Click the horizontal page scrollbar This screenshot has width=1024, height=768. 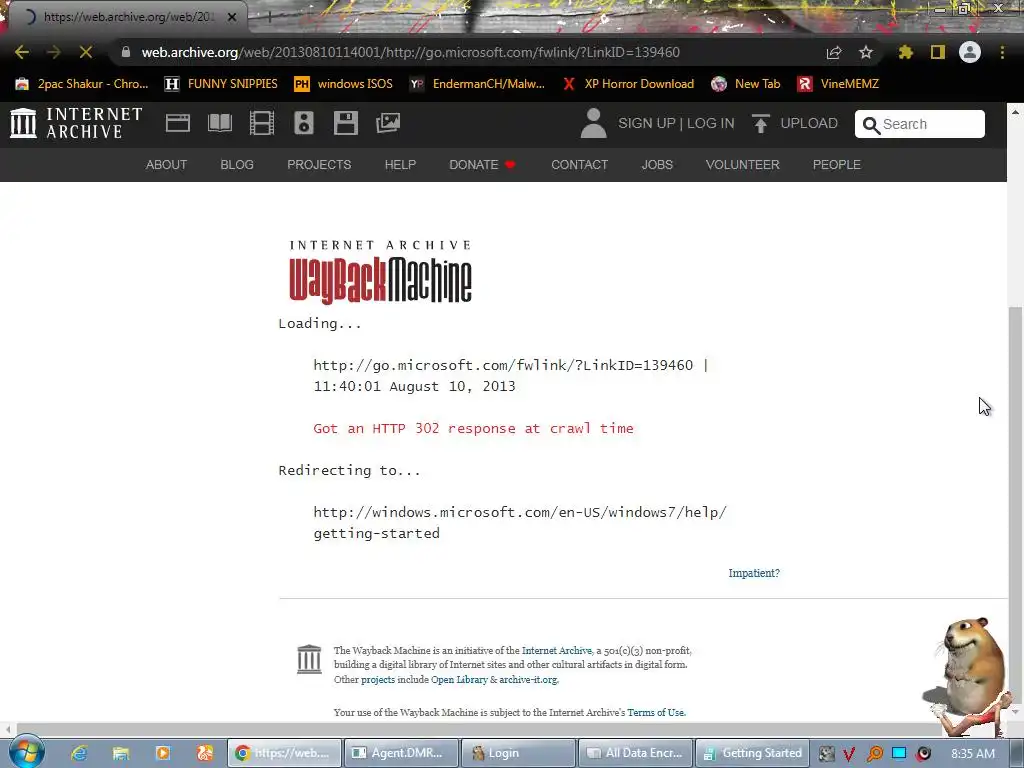click(470, 728)
